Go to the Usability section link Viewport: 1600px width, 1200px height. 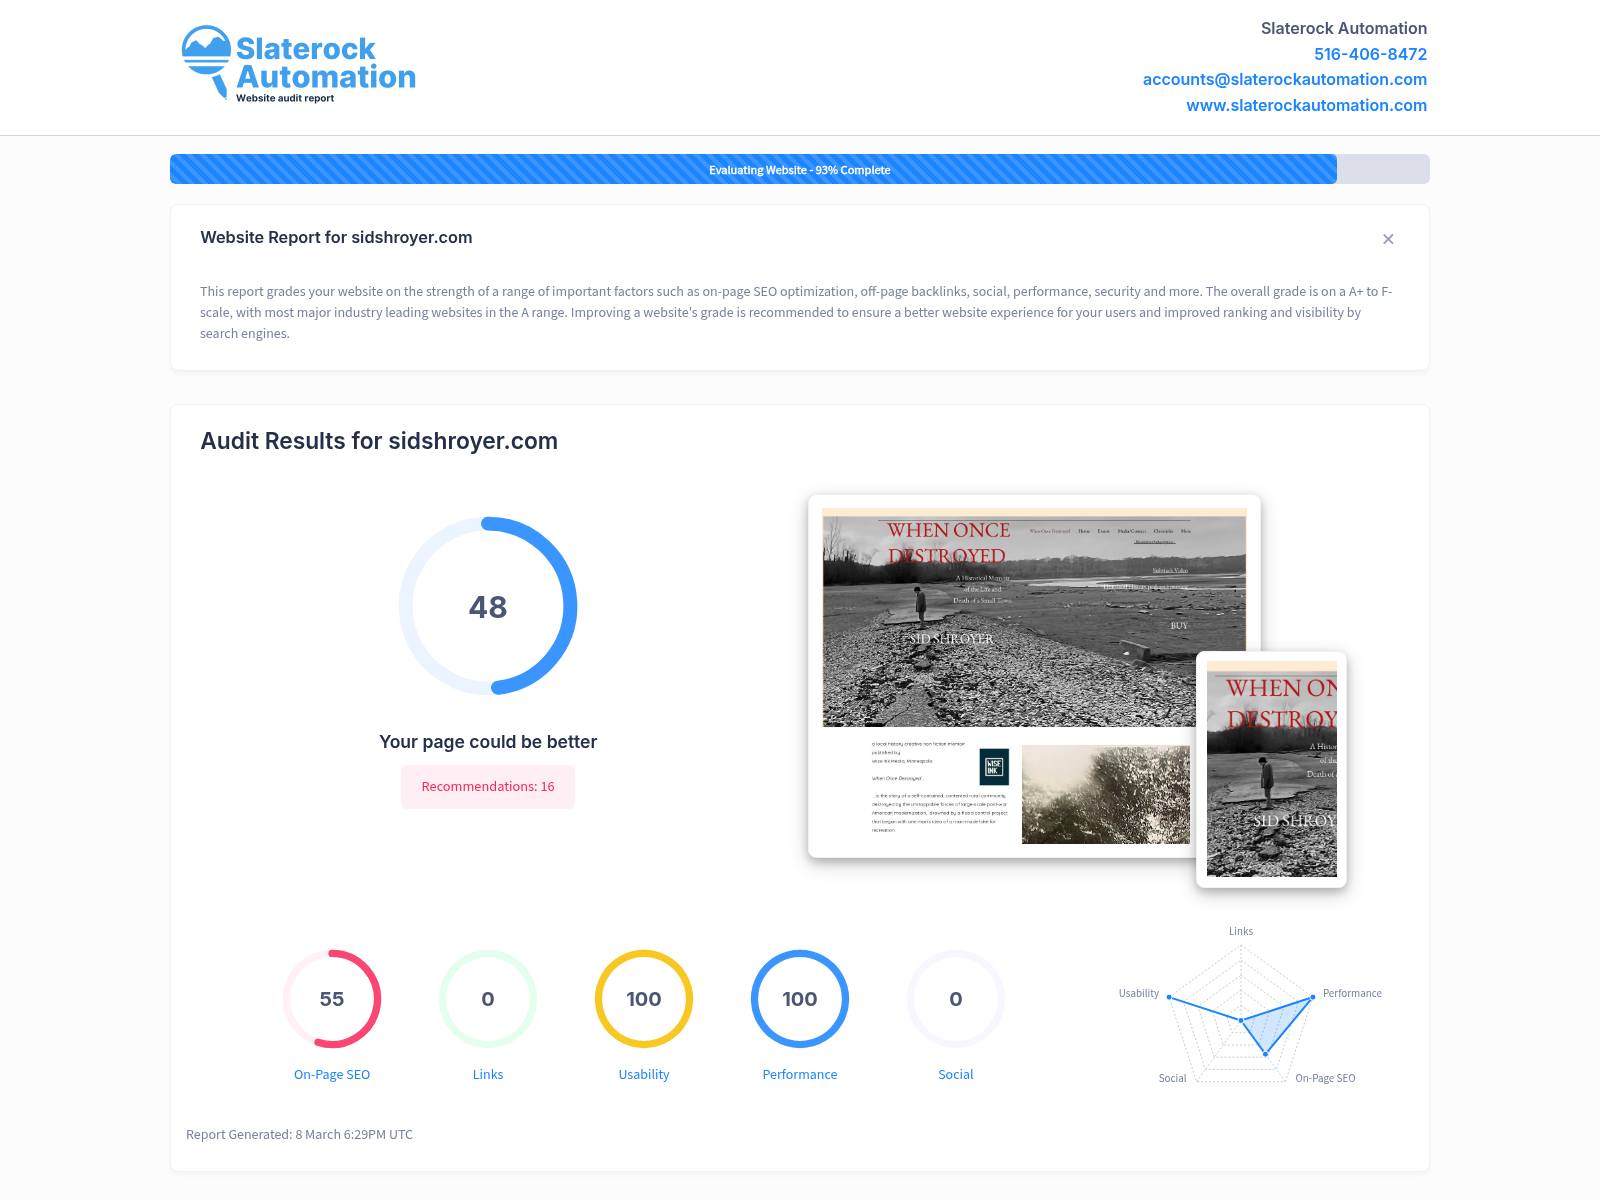644,1074
